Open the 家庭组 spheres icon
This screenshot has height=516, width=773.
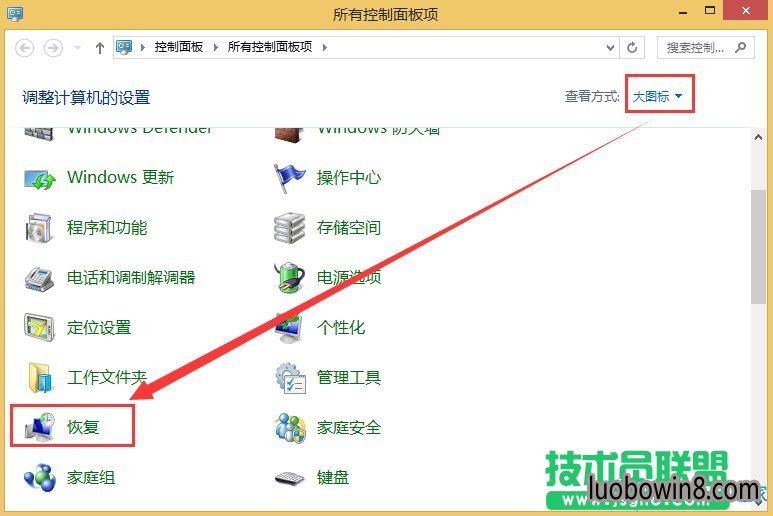pyautogui.click(x=40, y=478)
